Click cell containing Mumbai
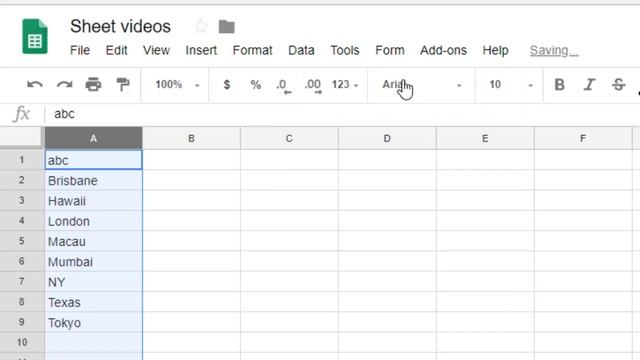 point(93,261)
